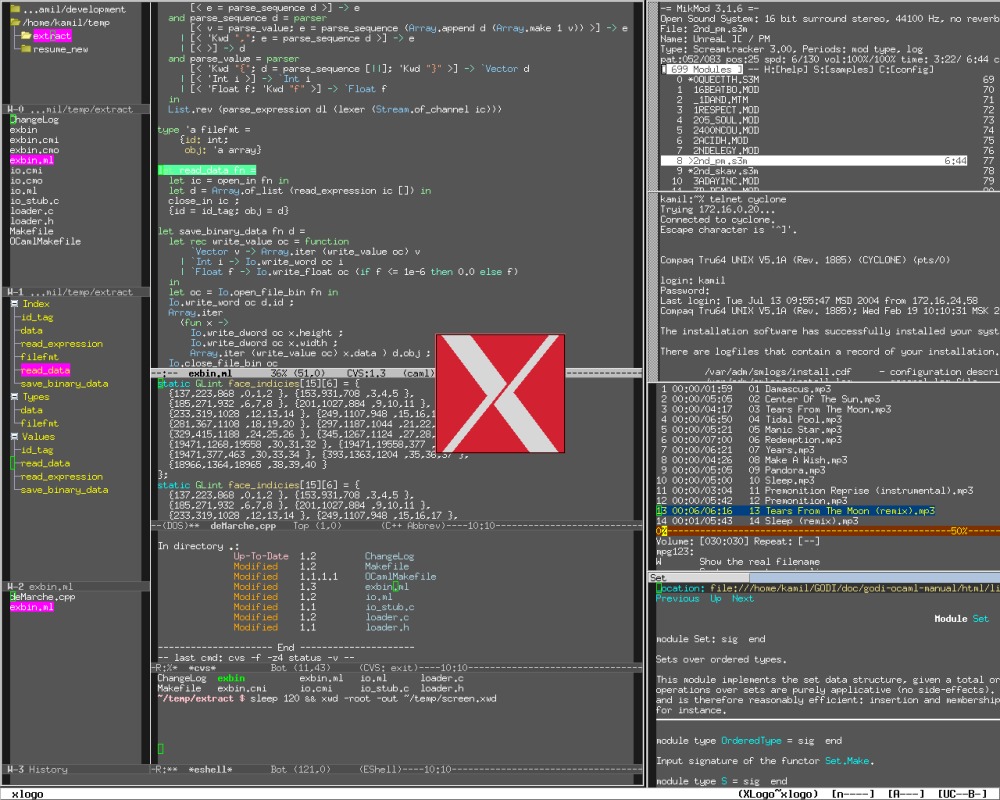The image size is (1000, 800).
Task: Follow the Next link in OCaml manual
Action: coord(742,598)
